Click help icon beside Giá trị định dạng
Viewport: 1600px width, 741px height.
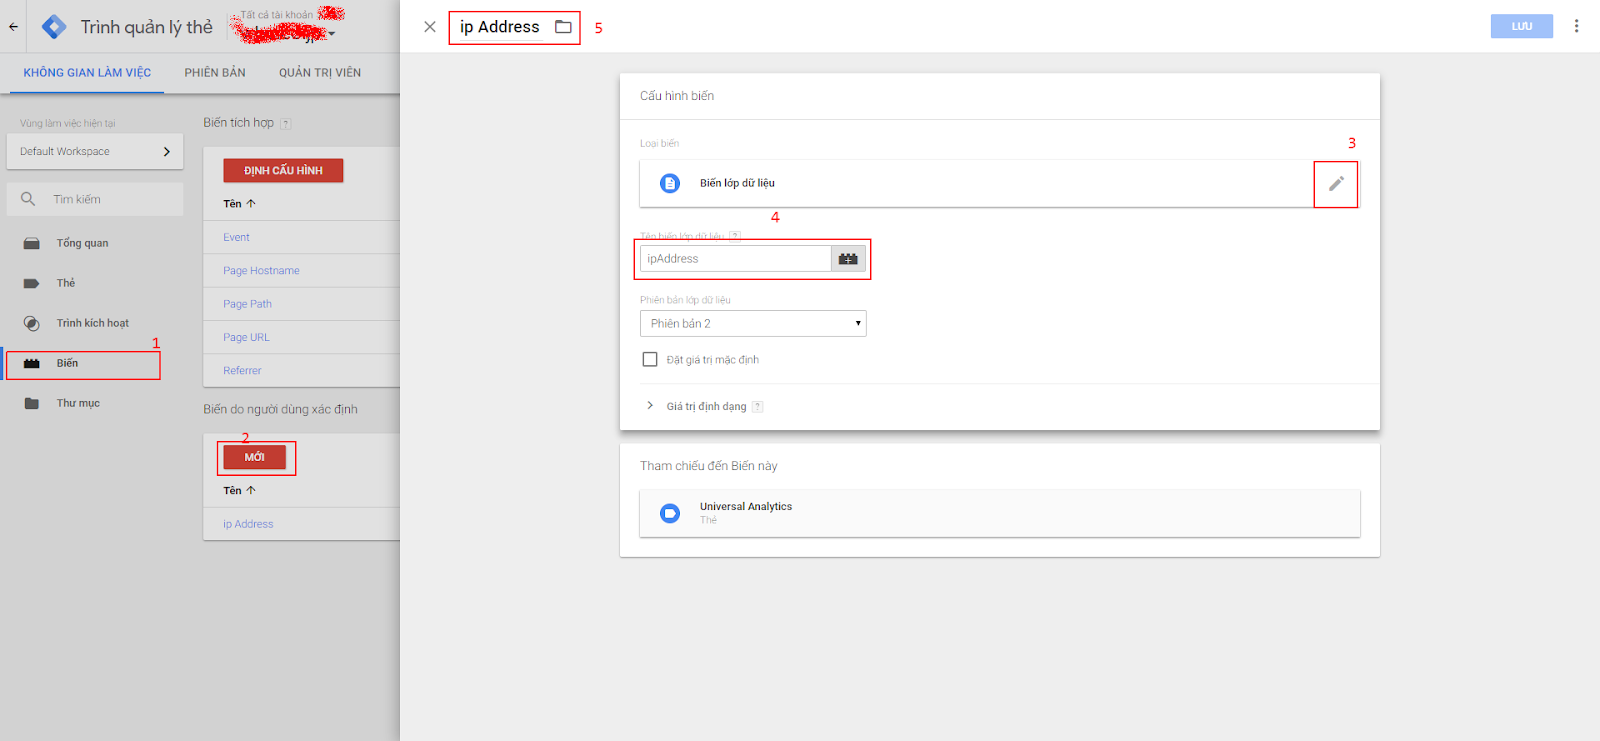(x=757, y=406)
